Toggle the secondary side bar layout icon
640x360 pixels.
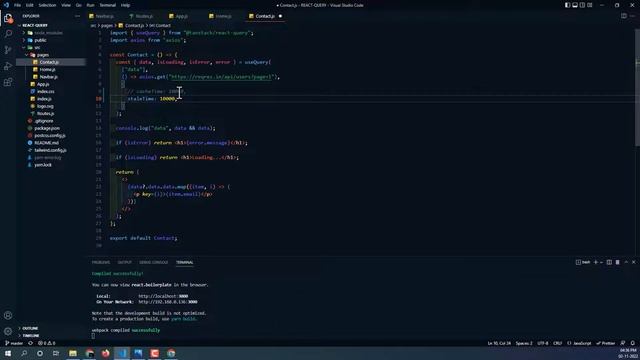[582, 5]
